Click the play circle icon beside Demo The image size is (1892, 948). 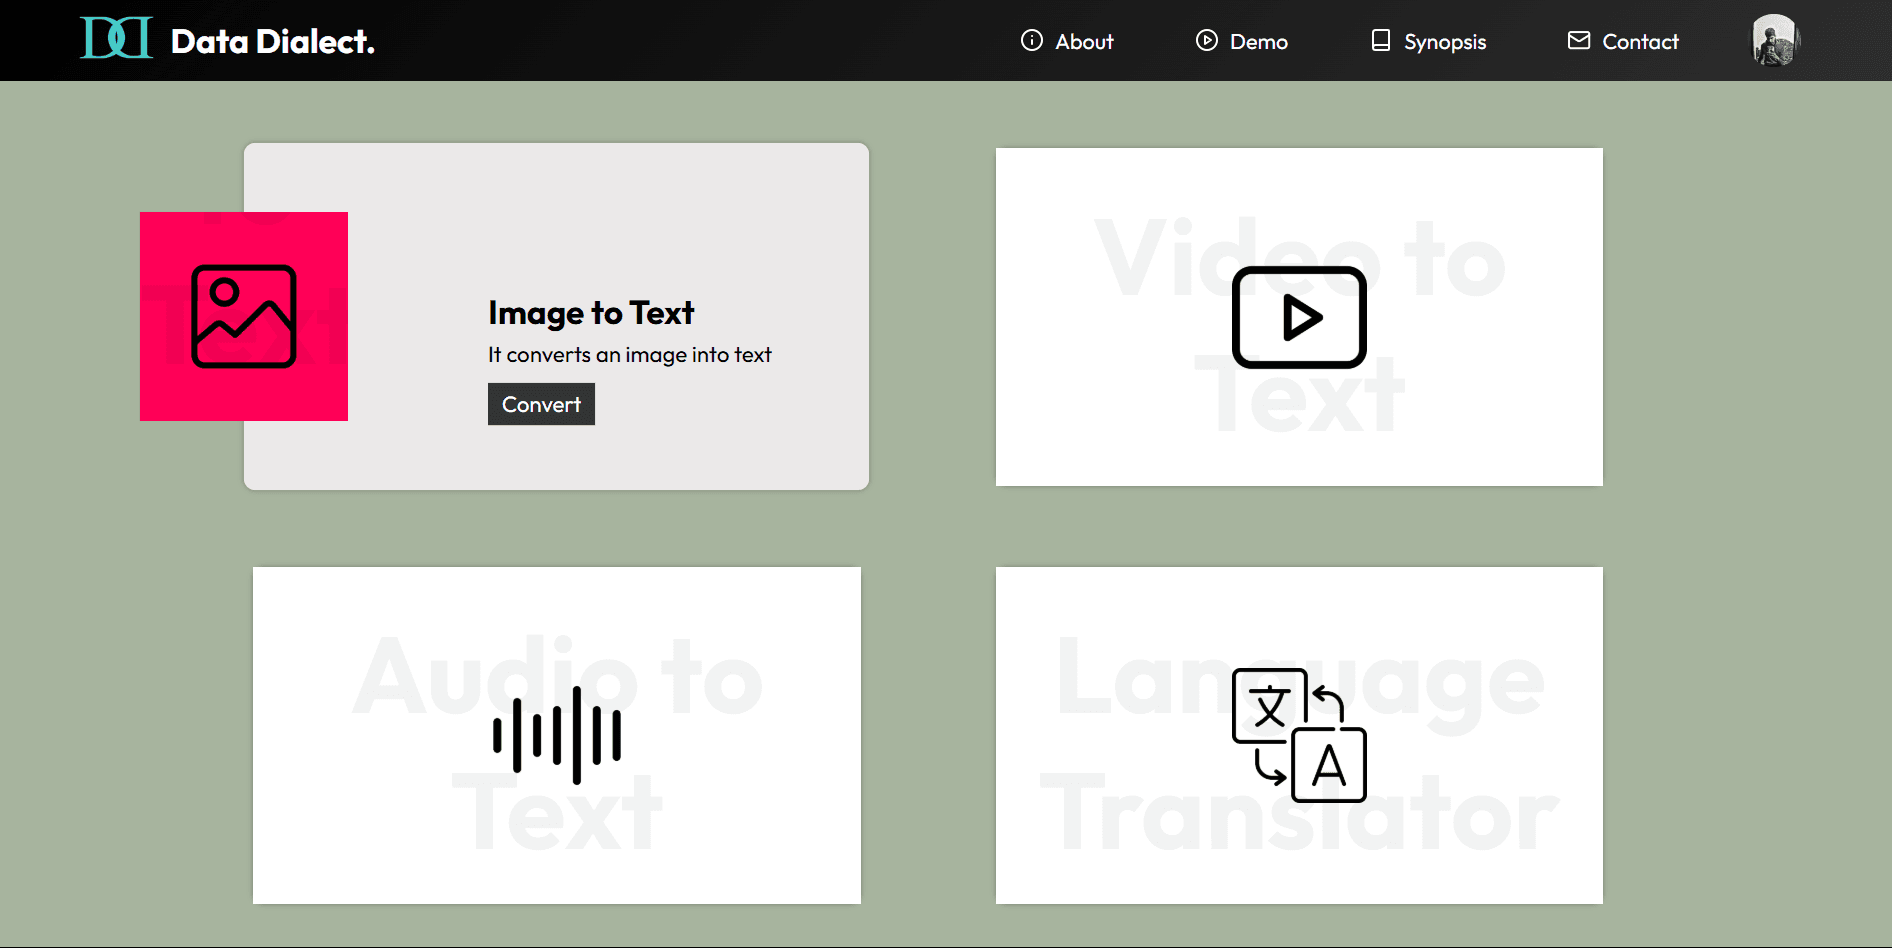[1207, 40]
